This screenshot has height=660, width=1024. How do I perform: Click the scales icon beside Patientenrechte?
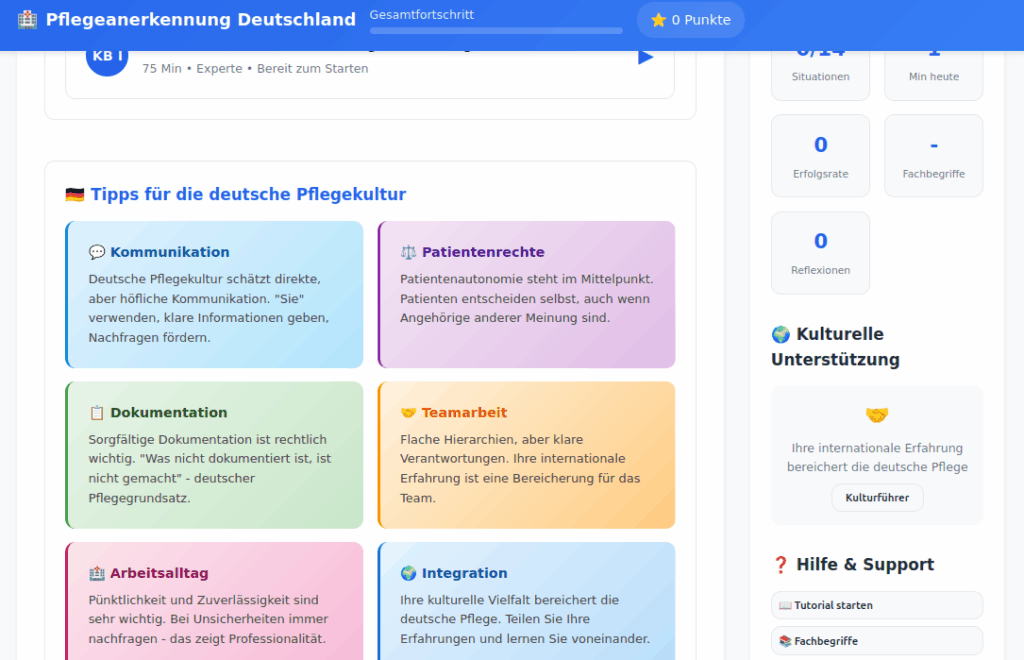click(x=408, y=252)
